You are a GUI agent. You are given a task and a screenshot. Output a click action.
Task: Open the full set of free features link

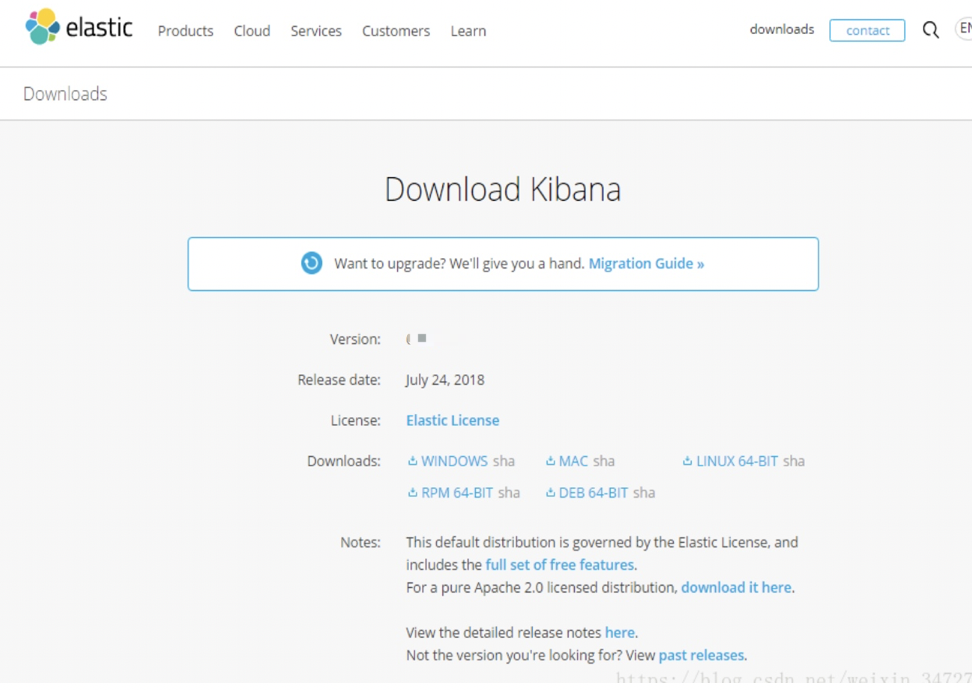tap(560, 565)
